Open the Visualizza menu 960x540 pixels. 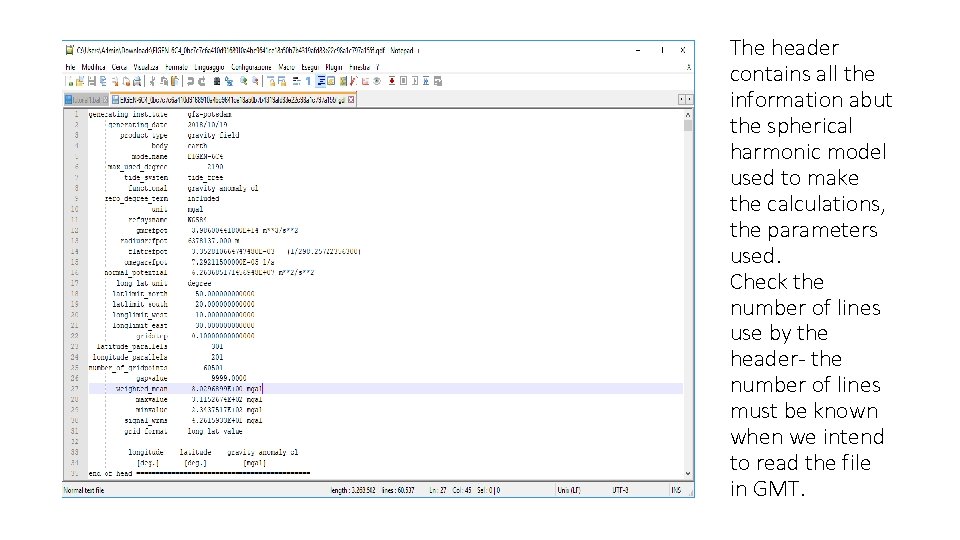[146, 67]
